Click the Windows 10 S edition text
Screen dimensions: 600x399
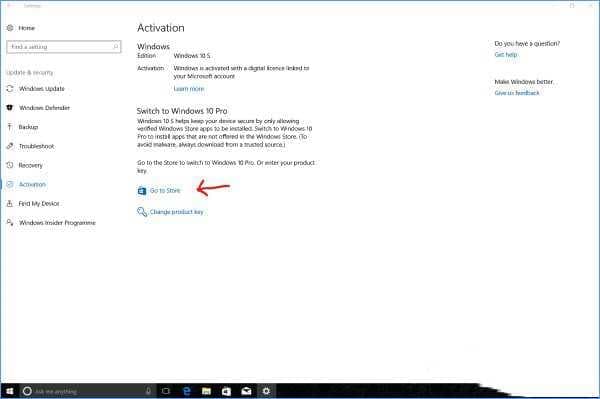pos(192,56)
